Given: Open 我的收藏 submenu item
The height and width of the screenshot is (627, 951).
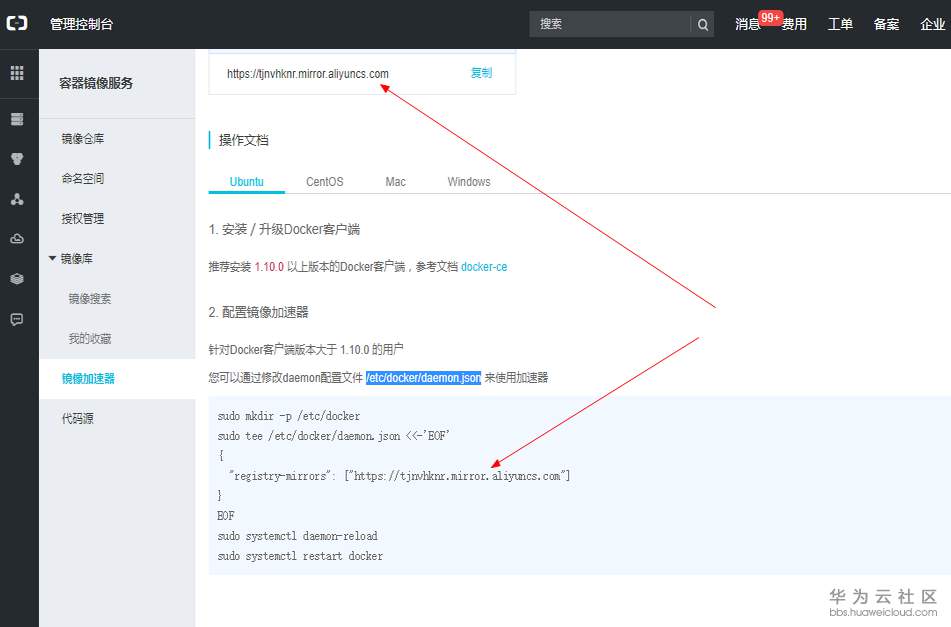Looking at the screenshot, I should (90, 338).
